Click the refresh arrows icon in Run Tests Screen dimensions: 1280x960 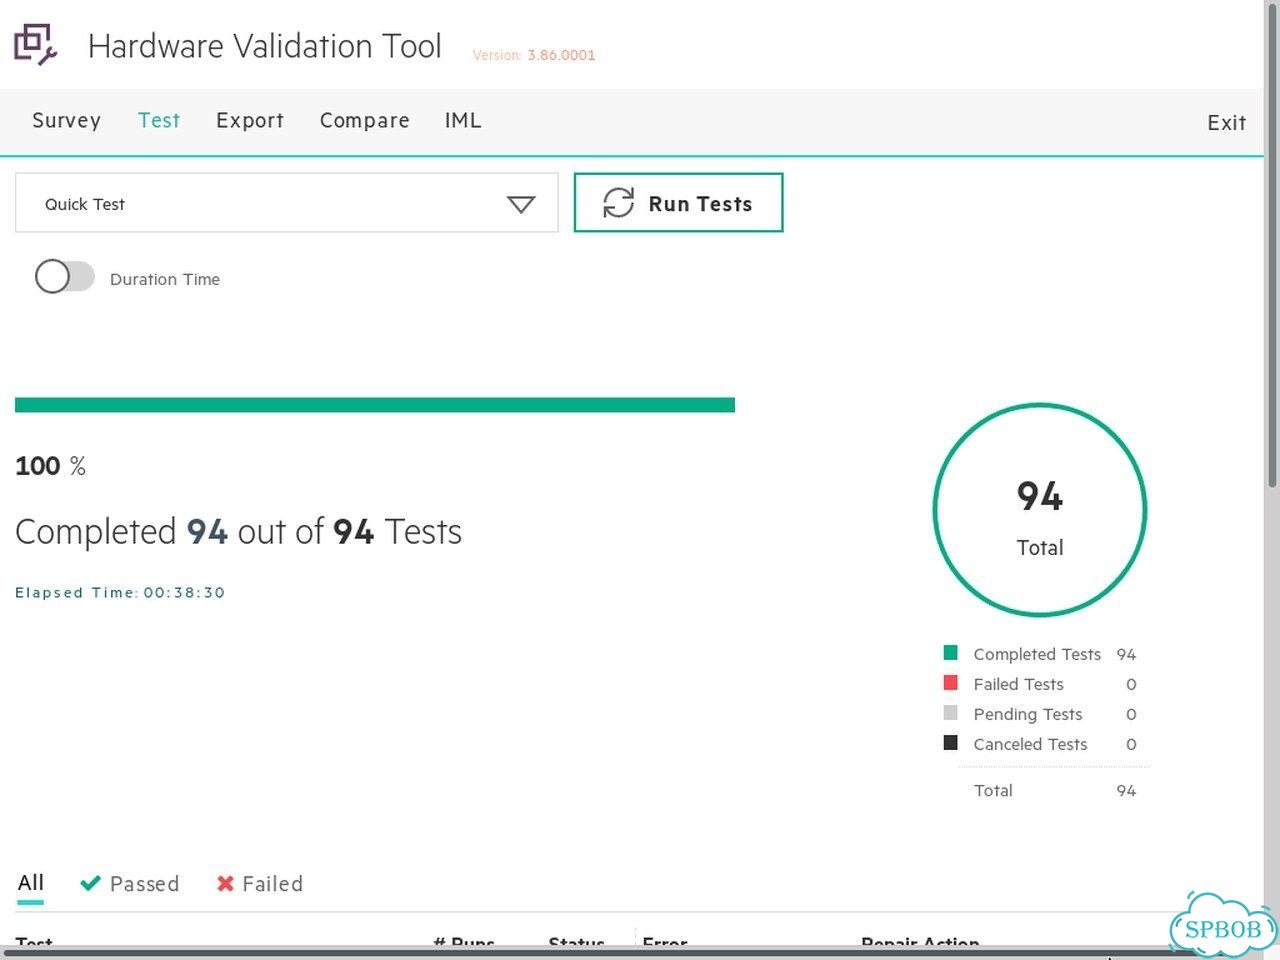(x=618, y=203)
